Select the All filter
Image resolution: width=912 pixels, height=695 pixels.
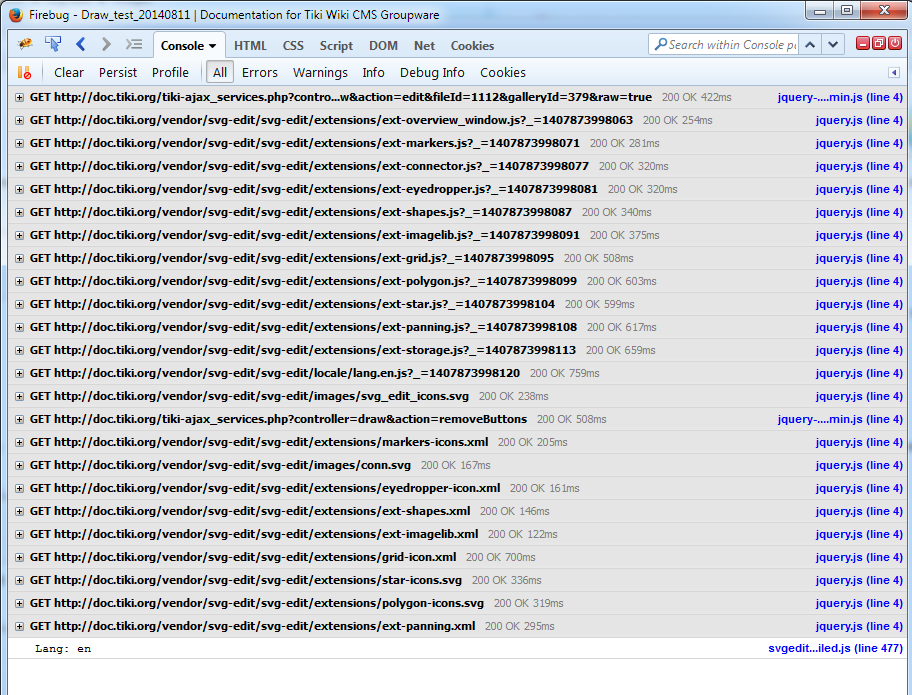tap(220, 73)
